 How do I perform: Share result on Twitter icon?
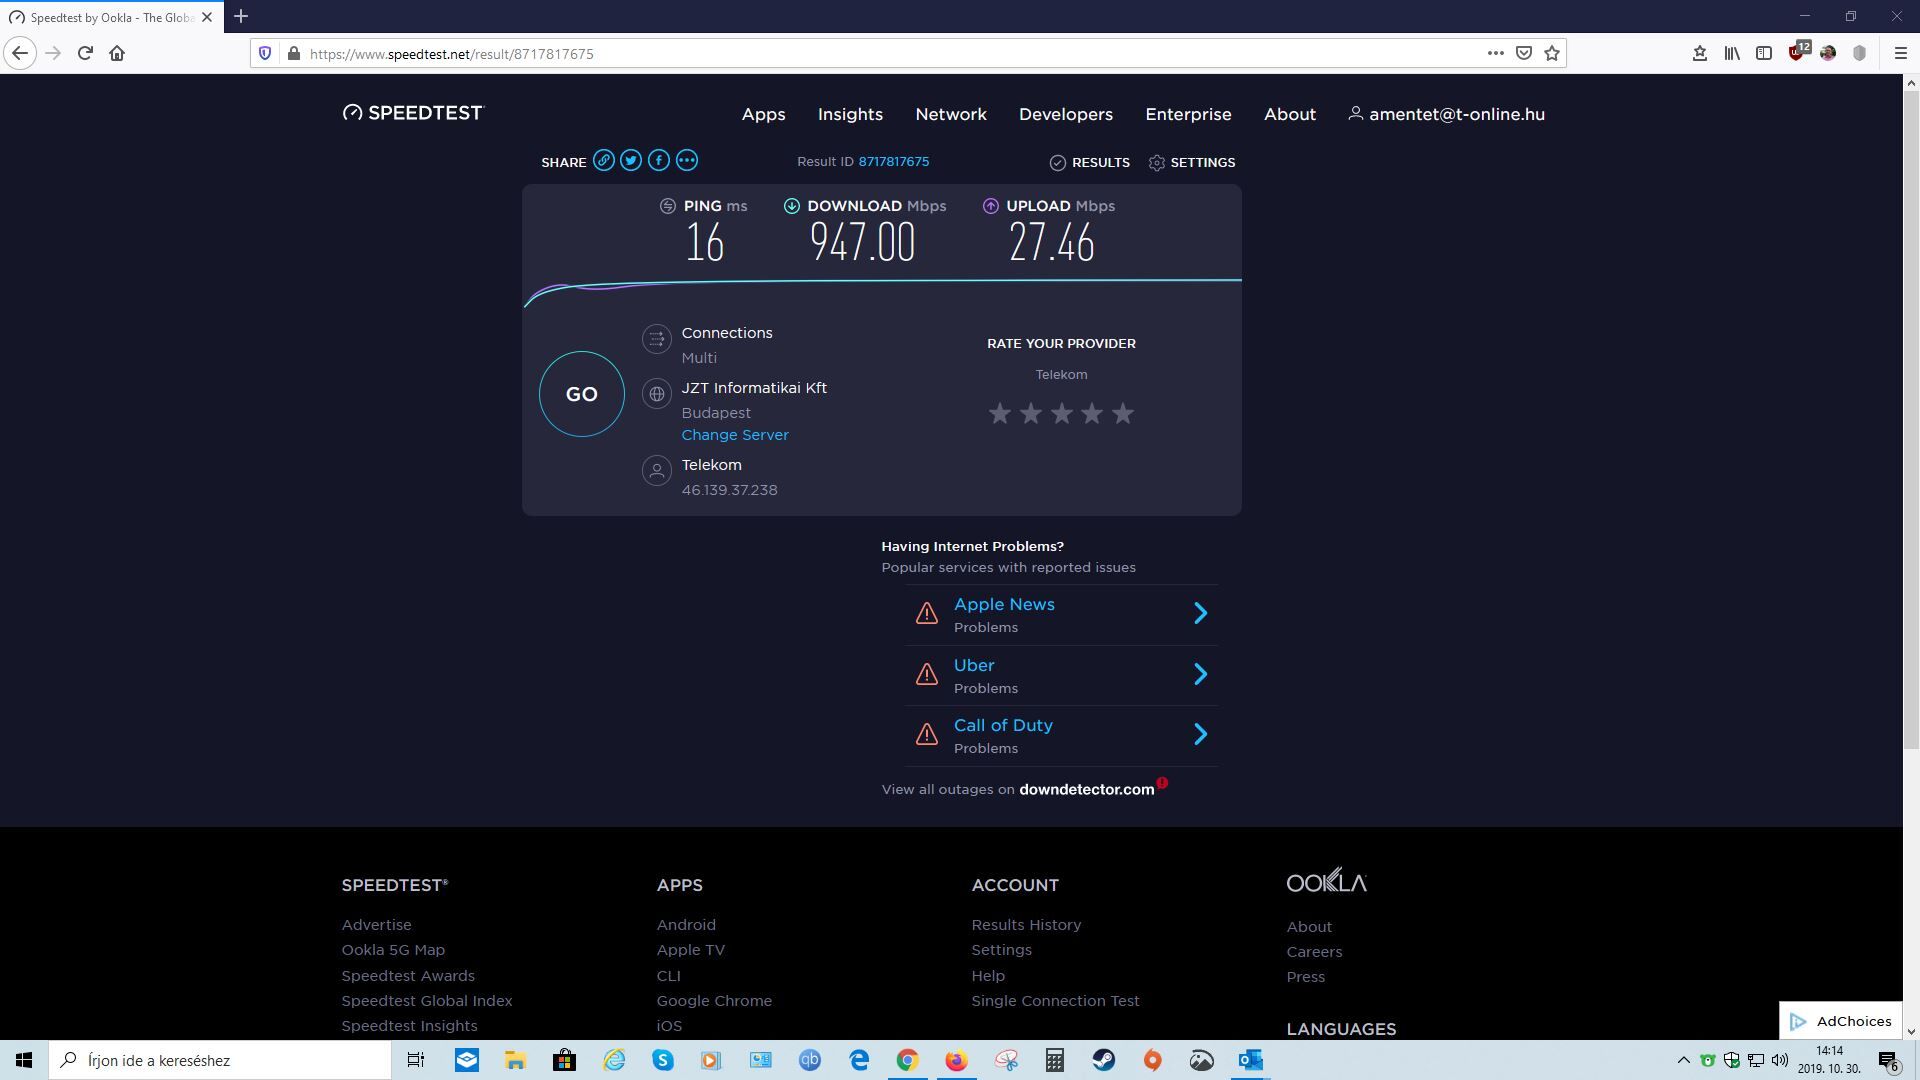631,161
